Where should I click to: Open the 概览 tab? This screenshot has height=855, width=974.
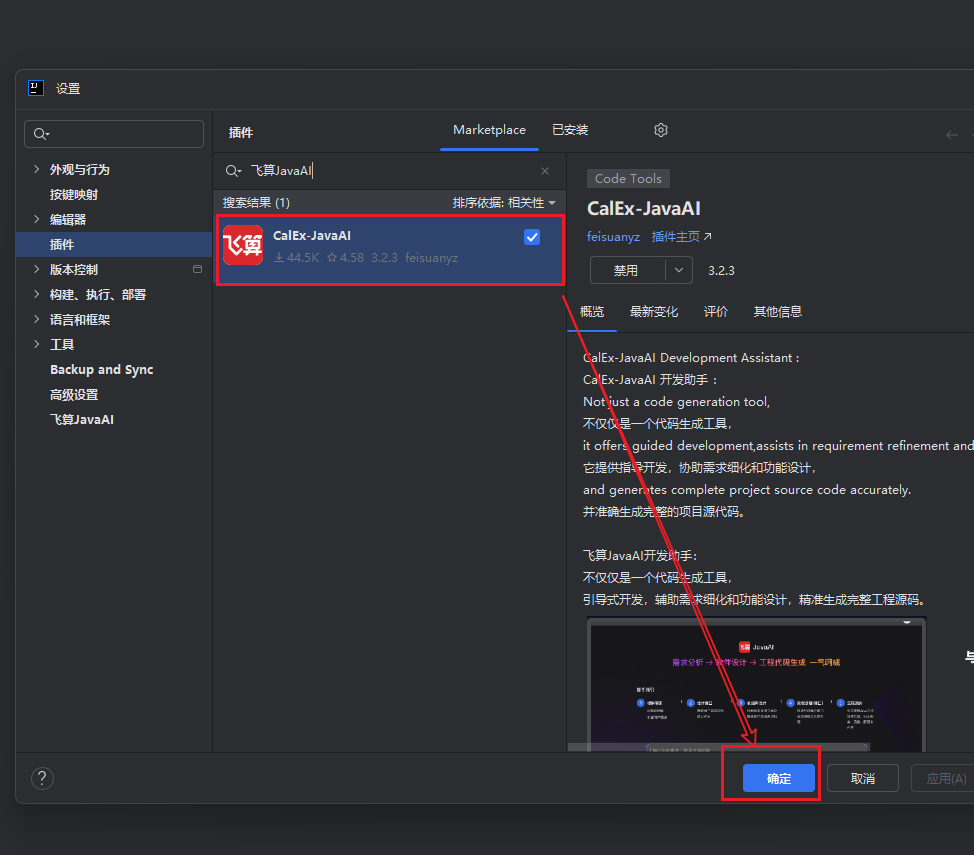pyautogui.click(x=591, y=311)
